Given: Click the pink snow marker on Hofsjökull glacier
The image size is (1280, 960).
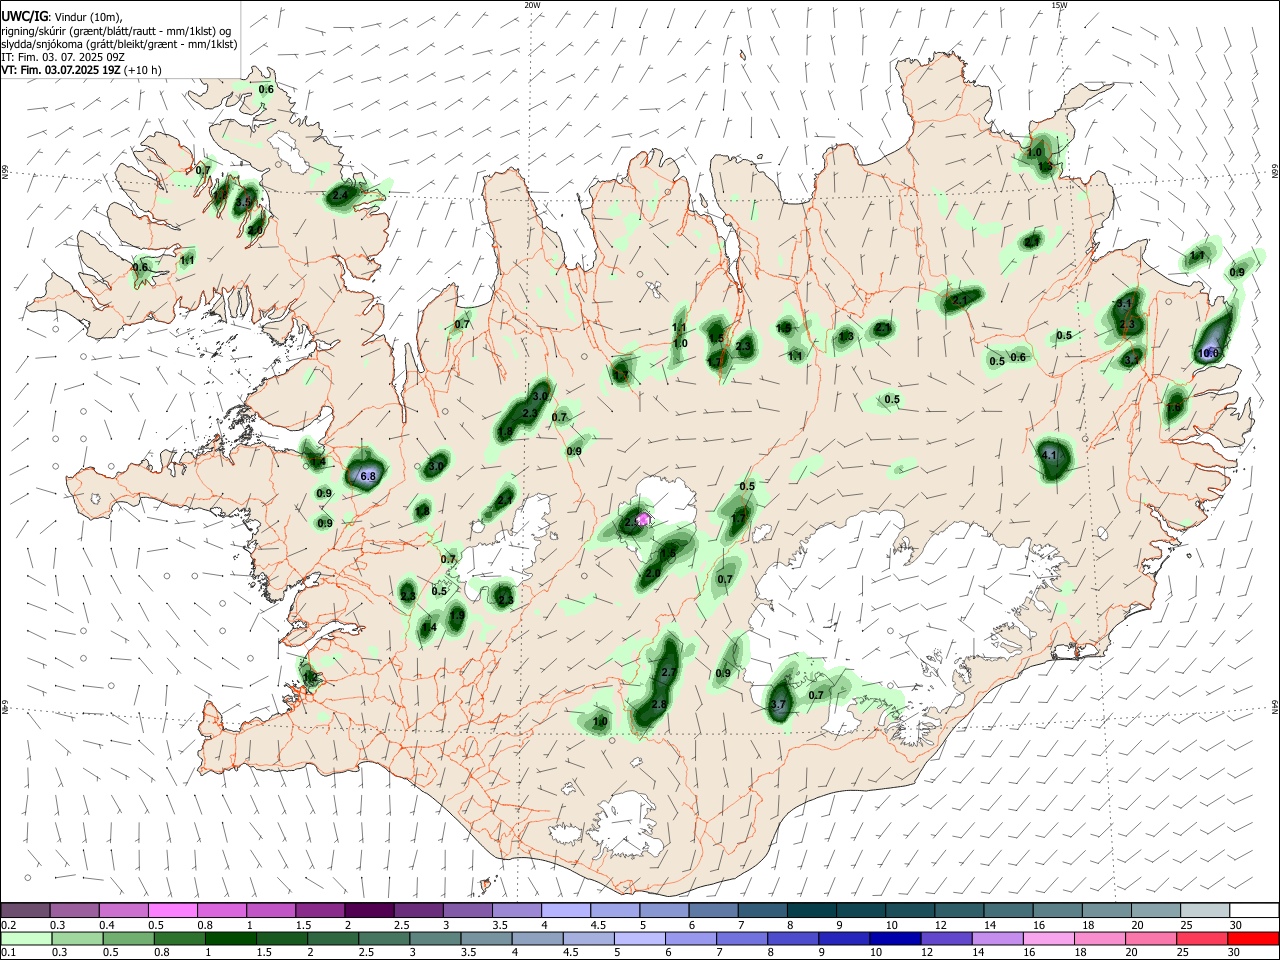Looking at the screenshot, I should tap(644, 519).
